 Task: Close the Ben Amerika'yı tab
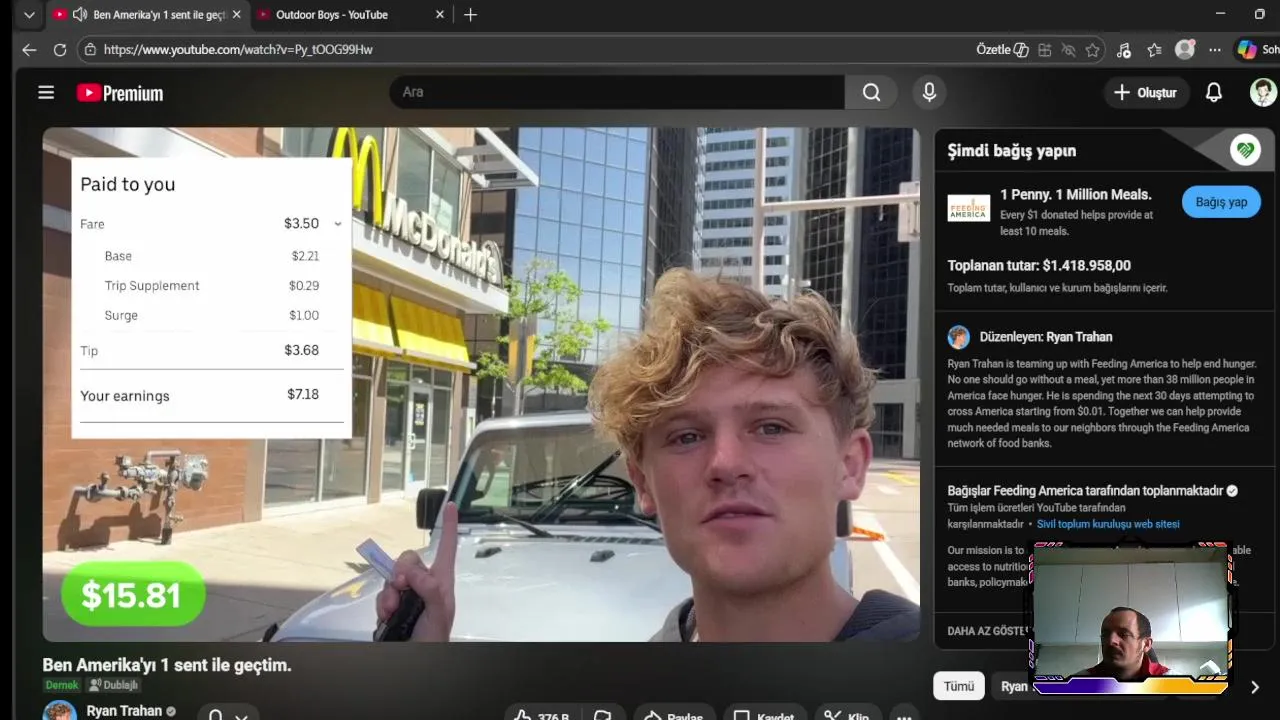coord(236,15)
